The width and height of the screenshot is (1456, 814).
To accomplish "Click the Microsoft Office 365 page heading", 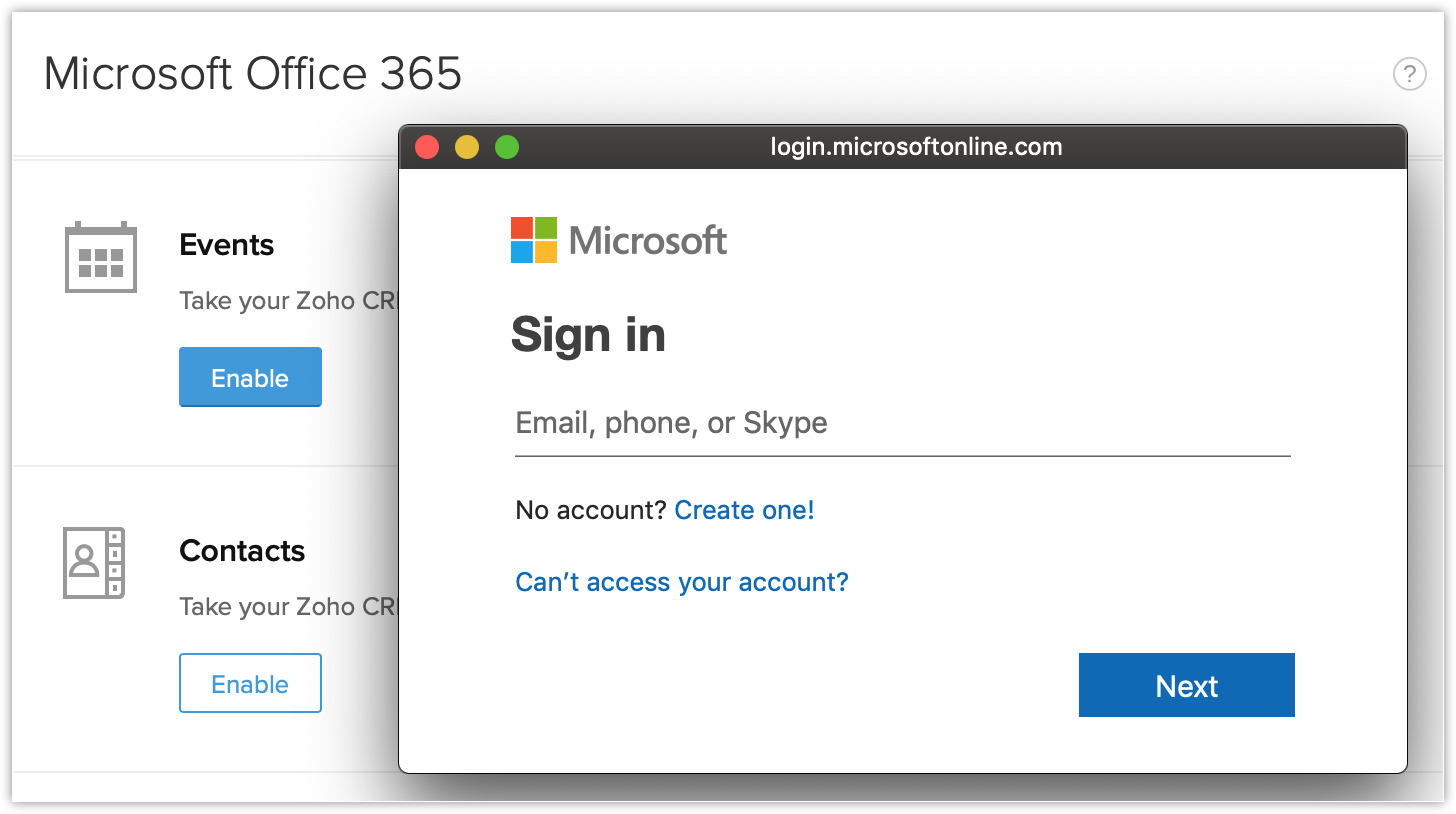I will tap(253, 74).
